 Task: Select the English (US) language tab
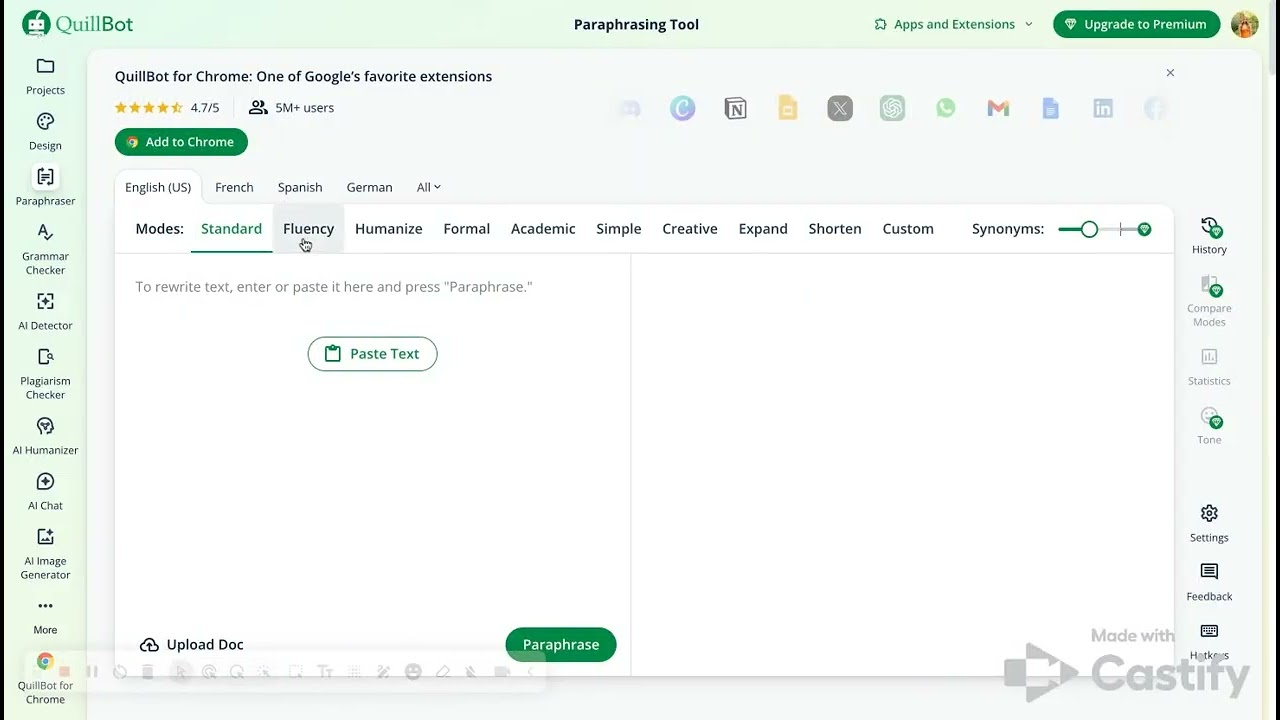click(158, 187)
